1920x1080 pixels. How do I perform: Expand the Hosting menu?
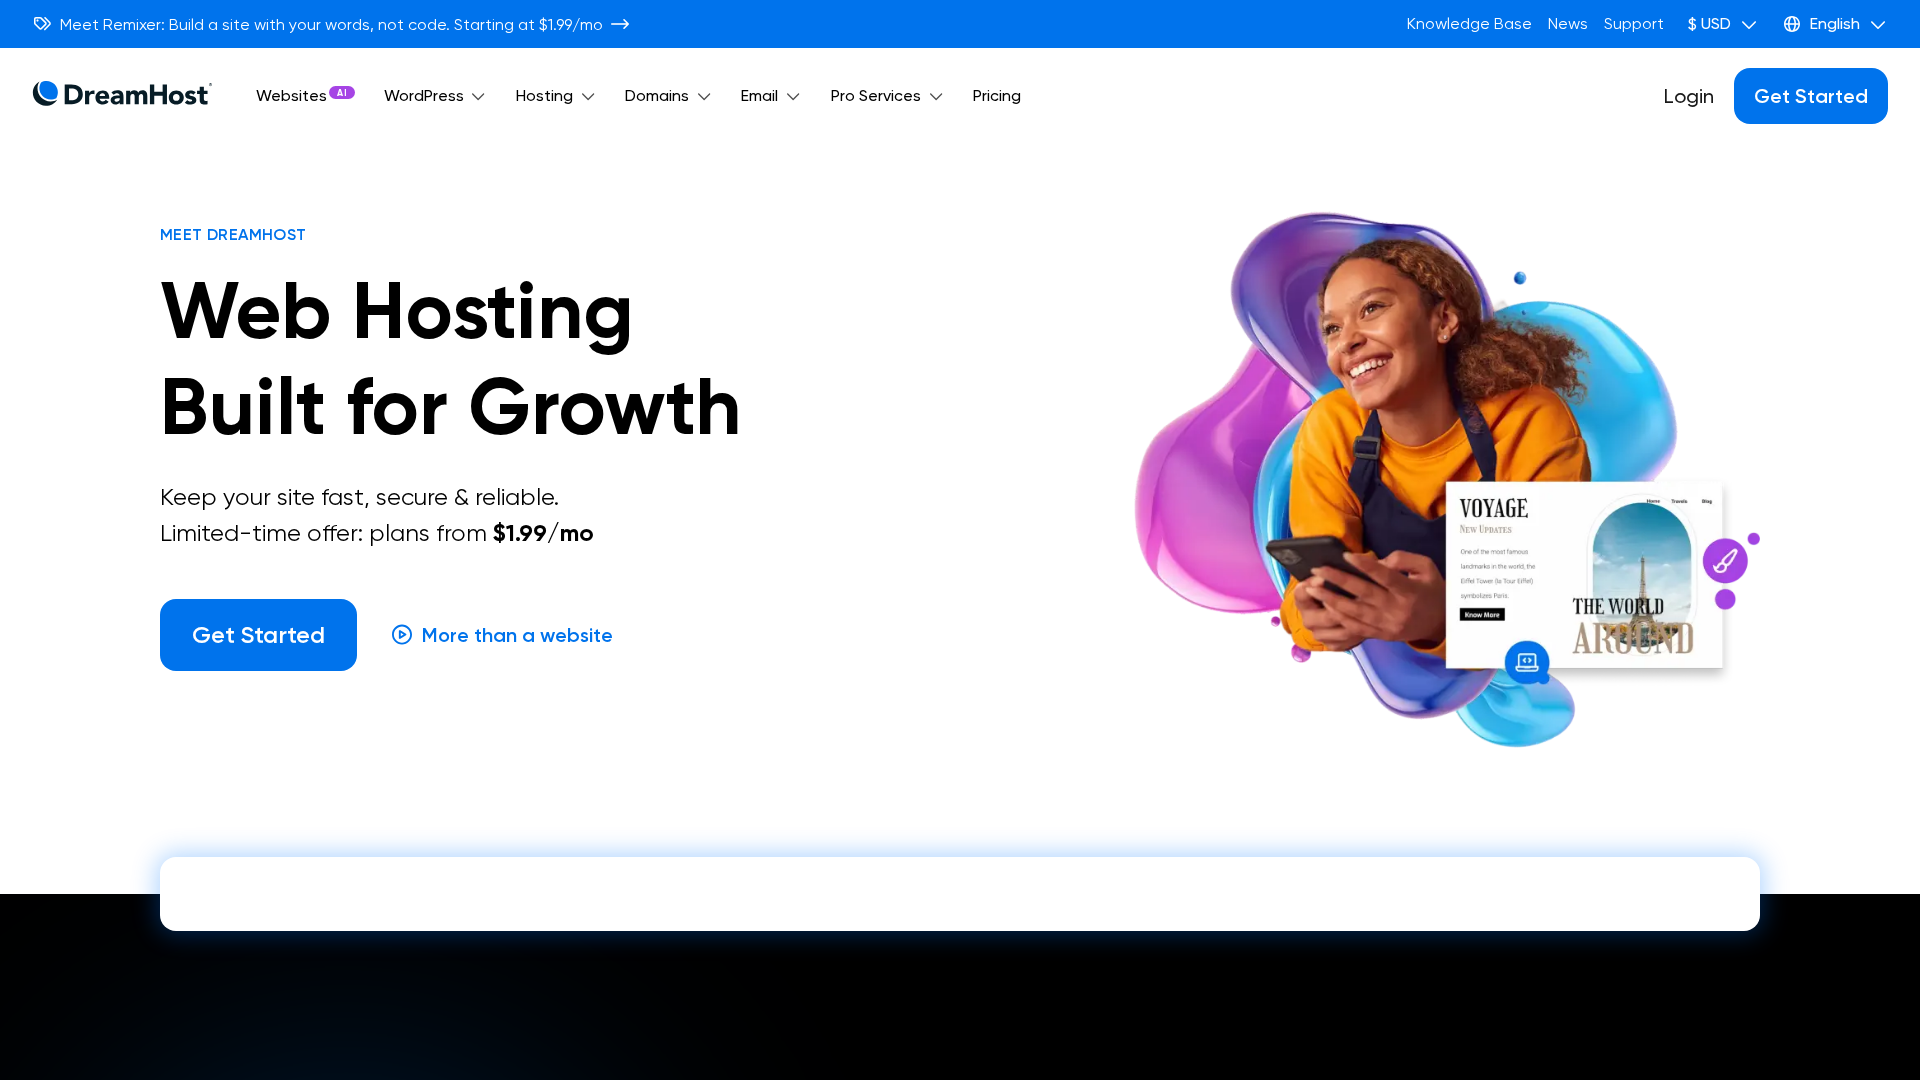555,96
